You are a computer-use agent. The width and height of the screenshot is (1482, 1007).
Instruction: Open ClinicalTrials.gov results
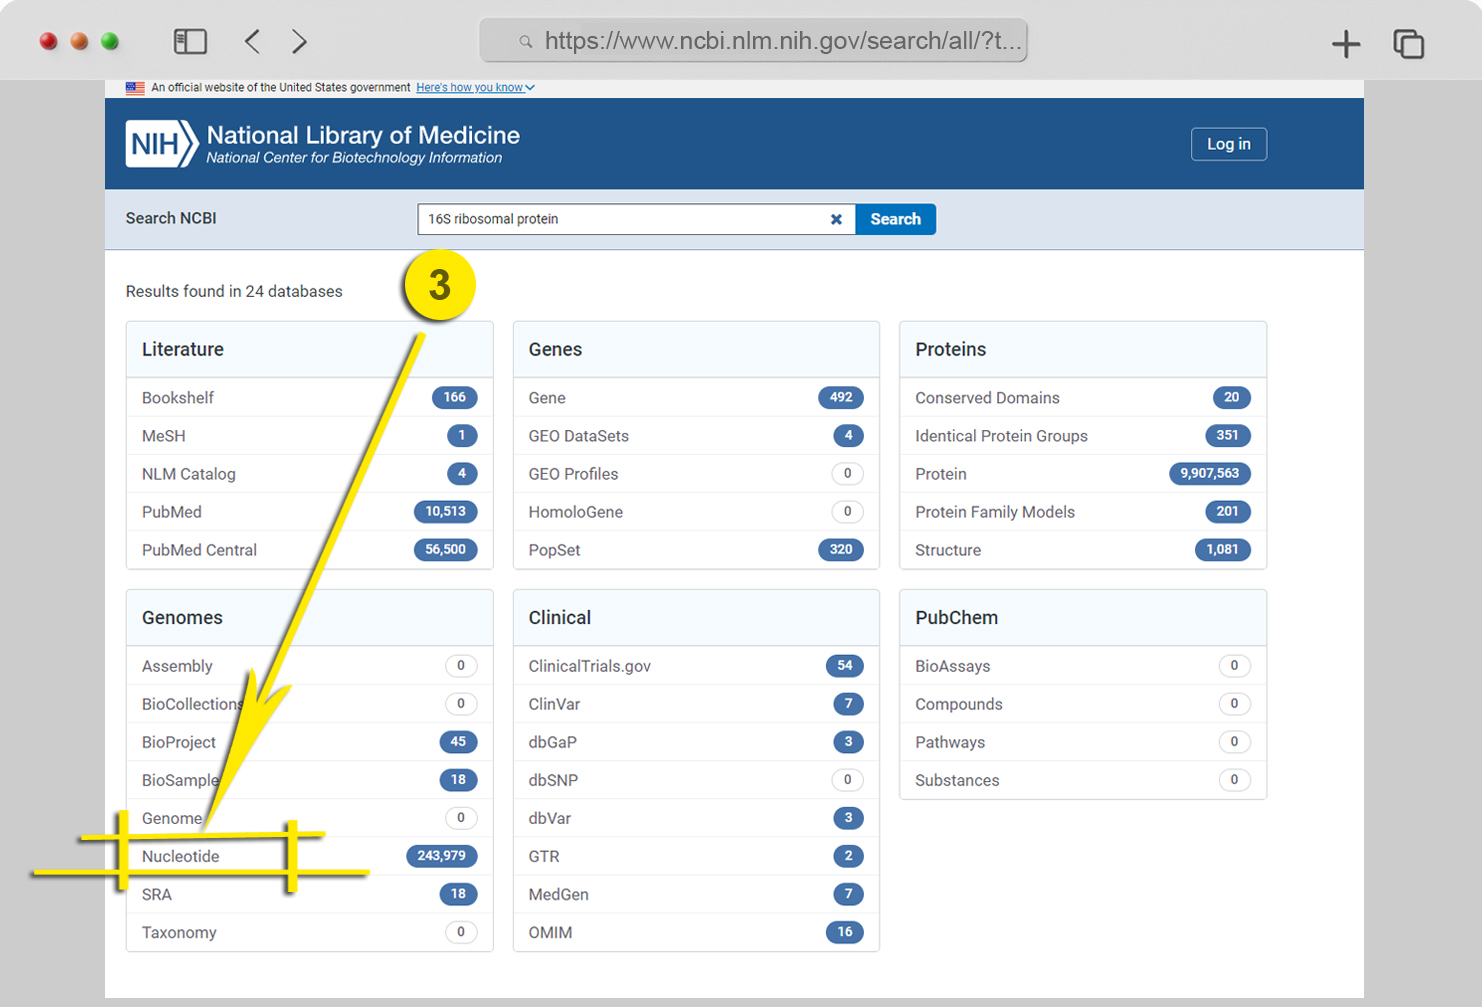[590, 666]
